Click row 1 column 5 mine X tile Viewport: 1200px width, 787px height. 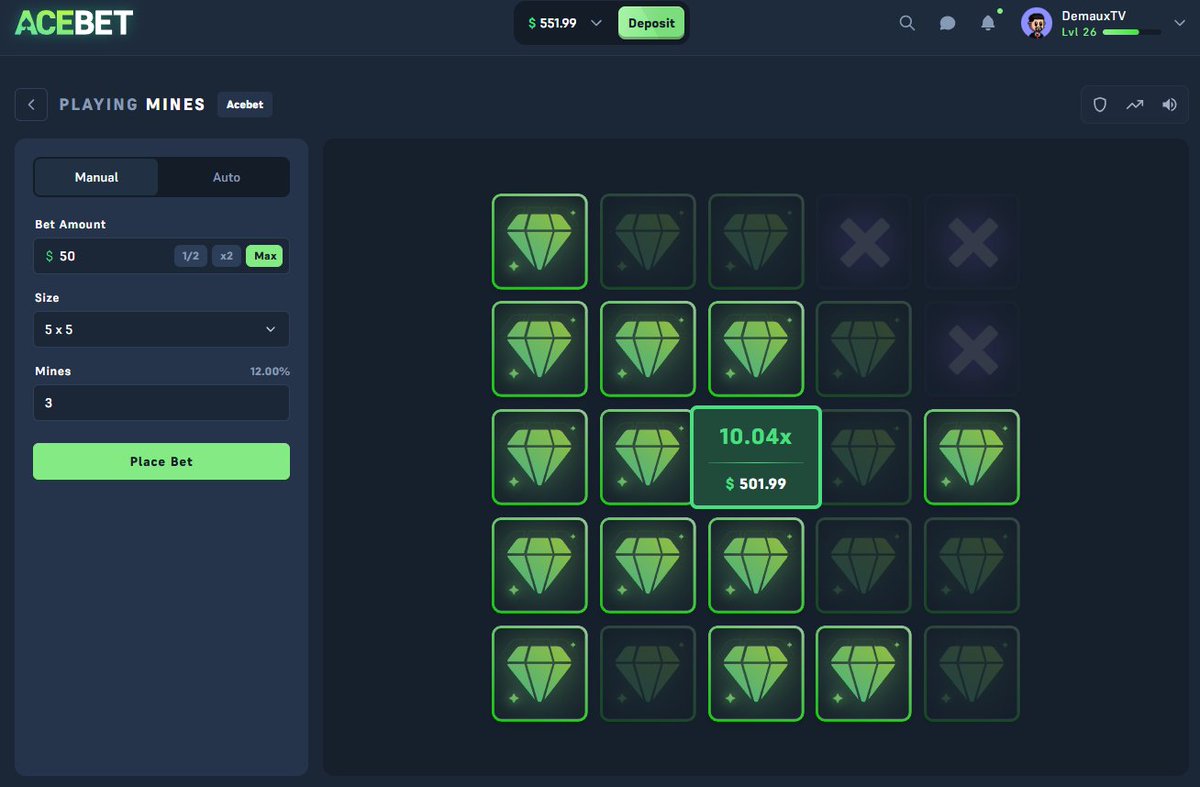(x=972, y=241)
